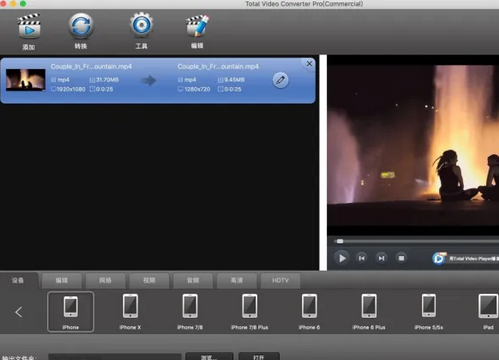Click the conversion arrow between source and output
Screen dimensions: 499x360
149,80
